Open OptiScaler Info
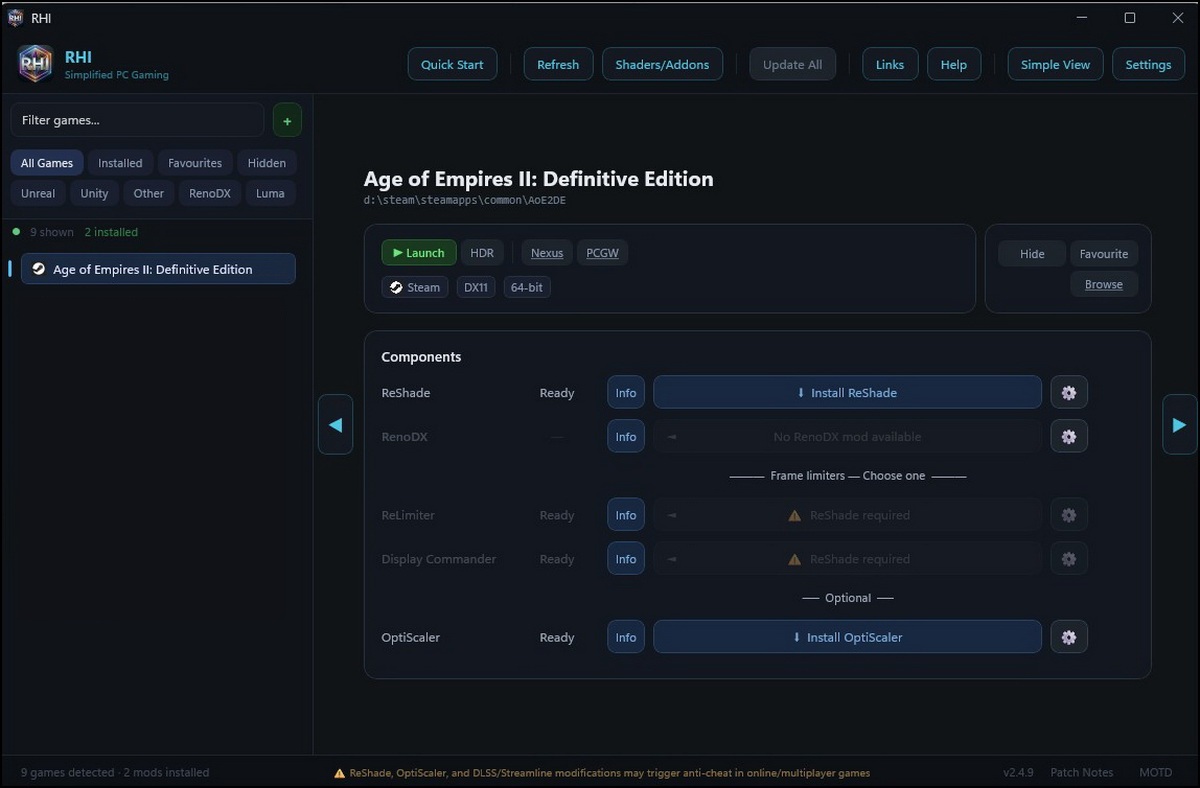Screen dimensions: 1200x788 coord(626,637)
